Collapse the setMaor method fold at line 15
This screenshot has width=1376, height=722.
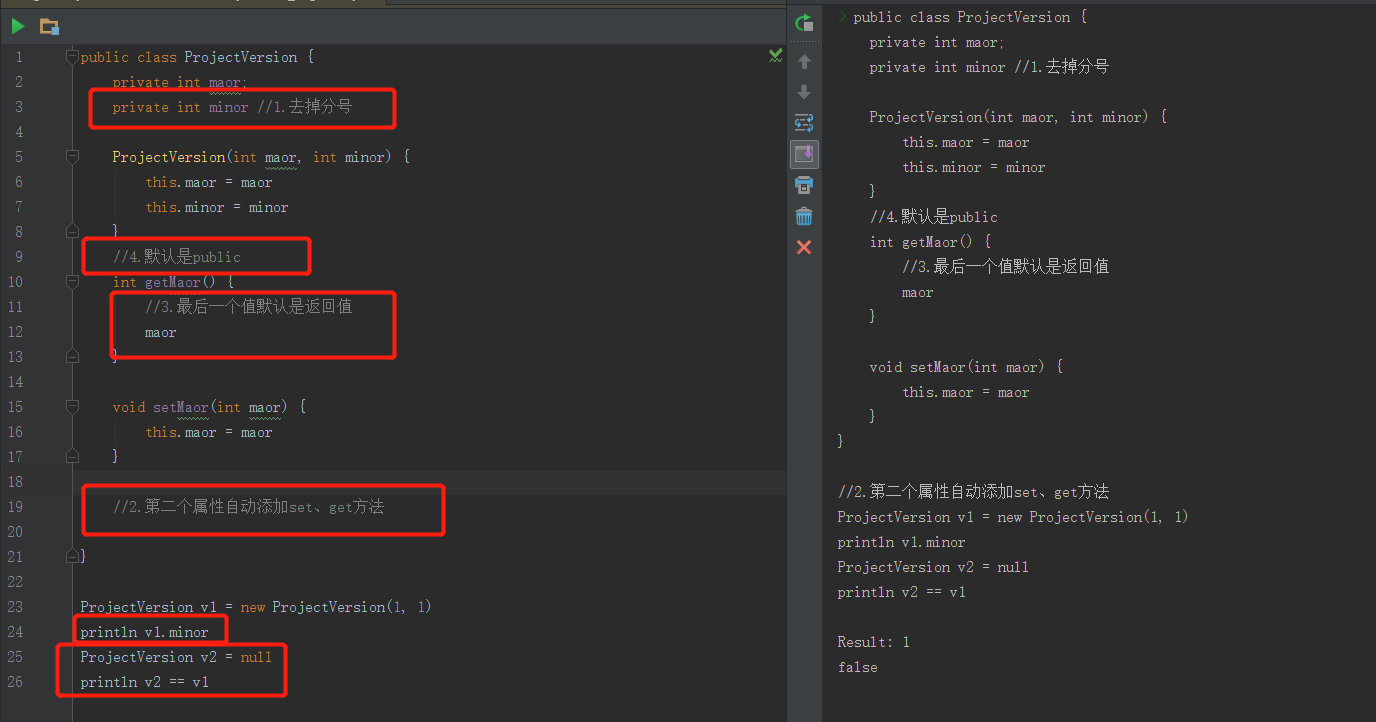[72, 407]
